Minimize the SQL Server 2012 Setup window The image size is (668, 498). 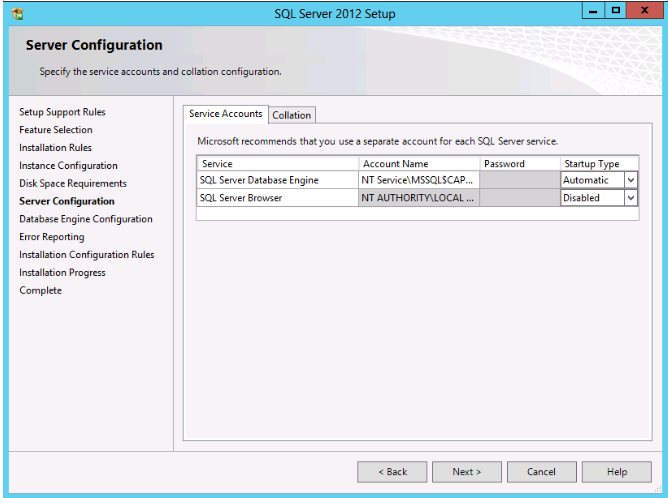pos(593,12)
